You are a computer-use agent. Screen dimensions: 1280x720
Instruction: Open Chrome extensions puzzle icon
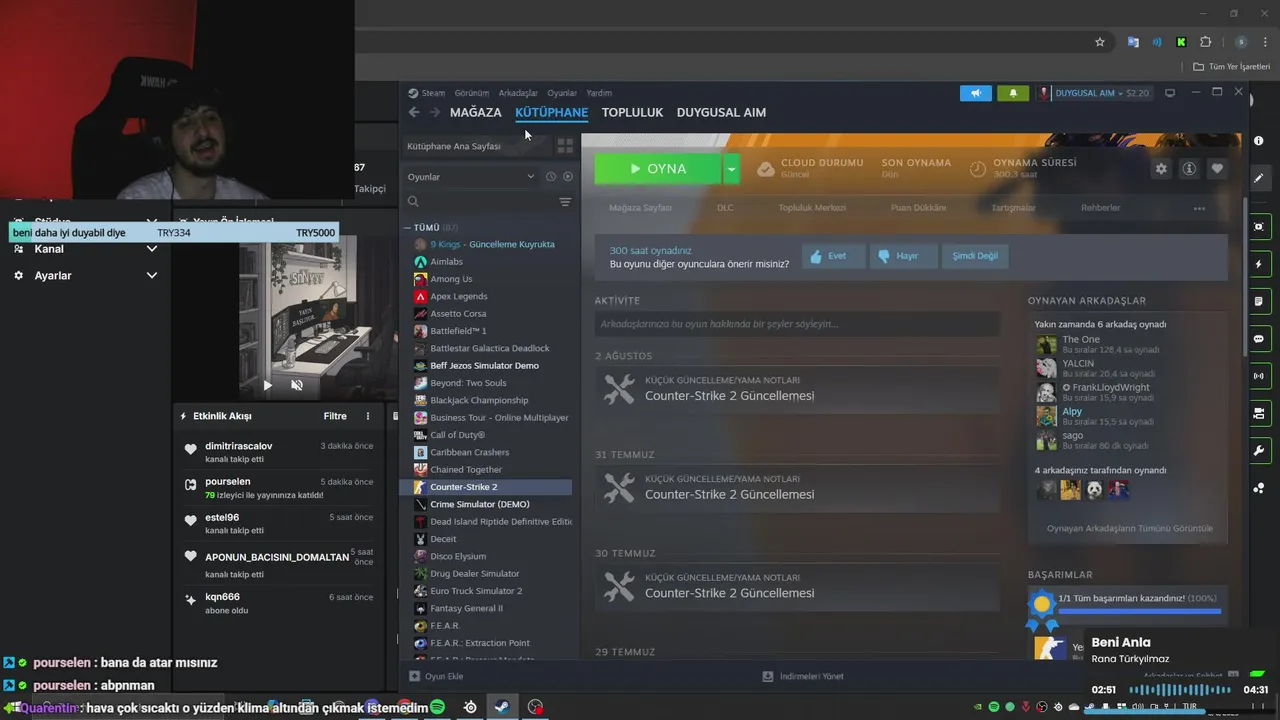[1205, 42]
